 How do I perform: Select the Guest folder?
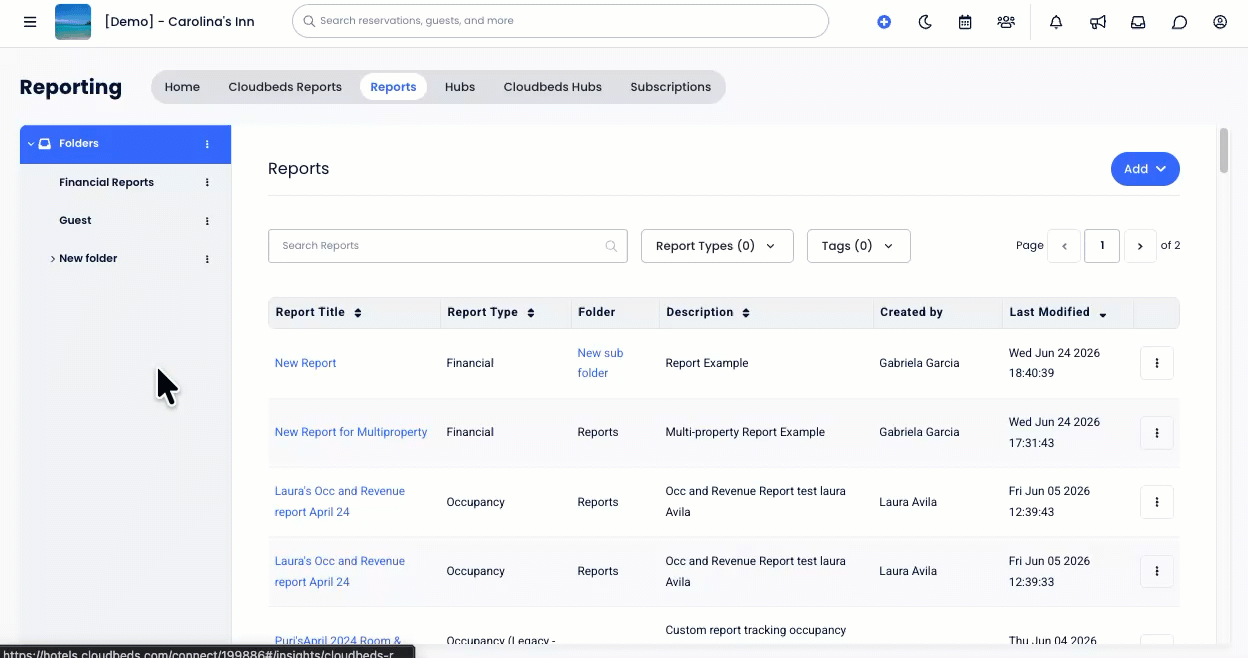(x=75, y=221)
